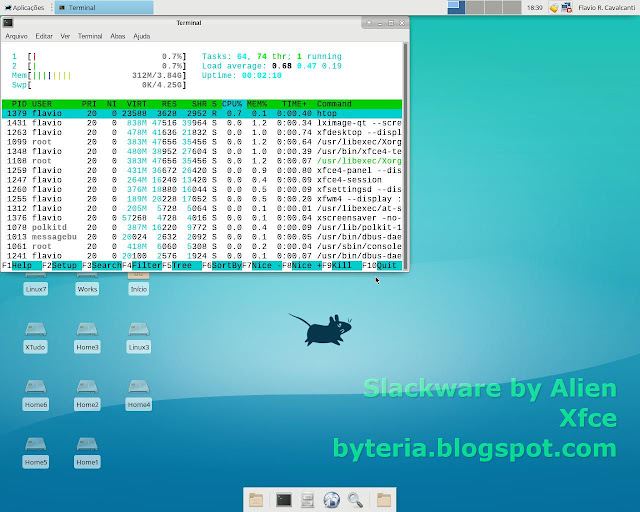Launch the terminal emulator from the dock
Image resolution: width=640 pixels, height=512 pixels.
(x=284, y=500)
